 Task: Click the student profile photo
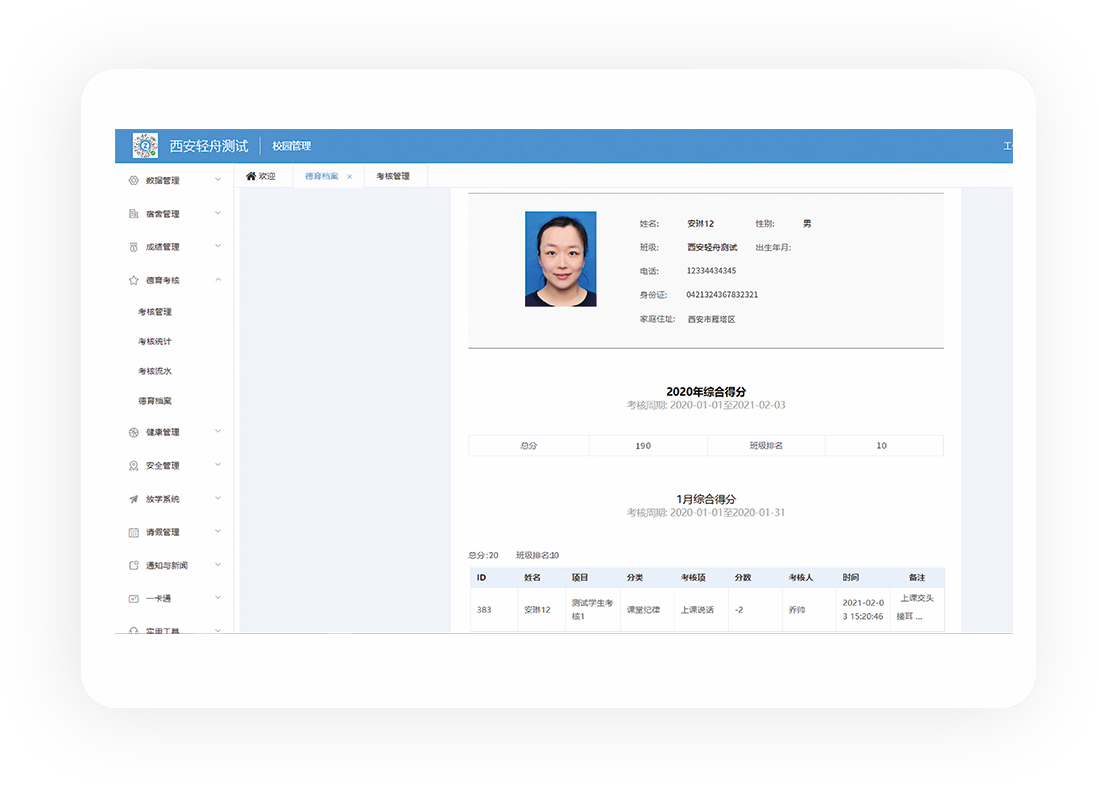click(x=560, y=259)
